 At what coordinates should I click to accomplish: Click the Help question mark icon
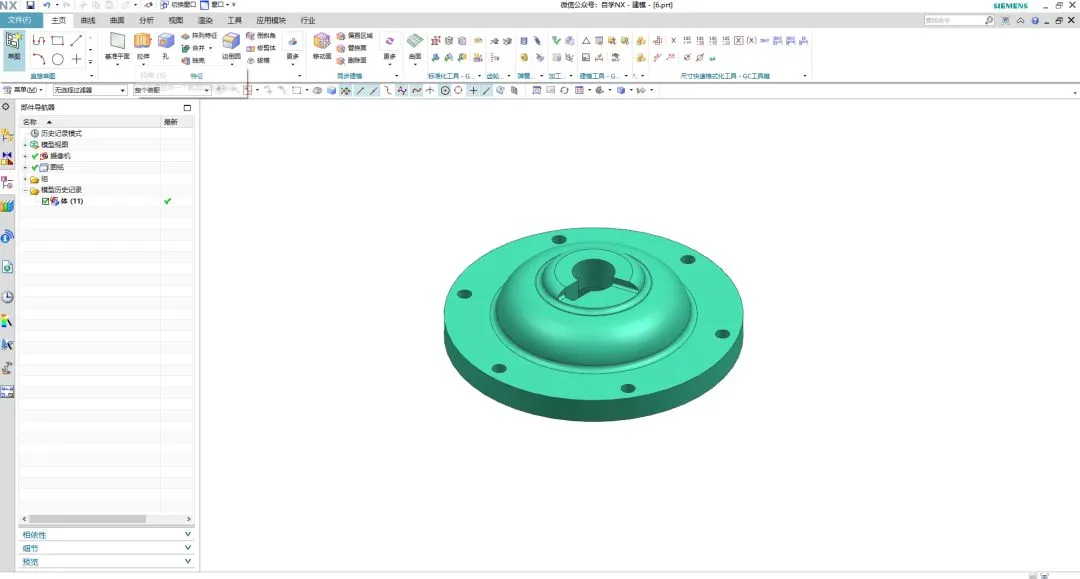click(x=1035, y=21)
